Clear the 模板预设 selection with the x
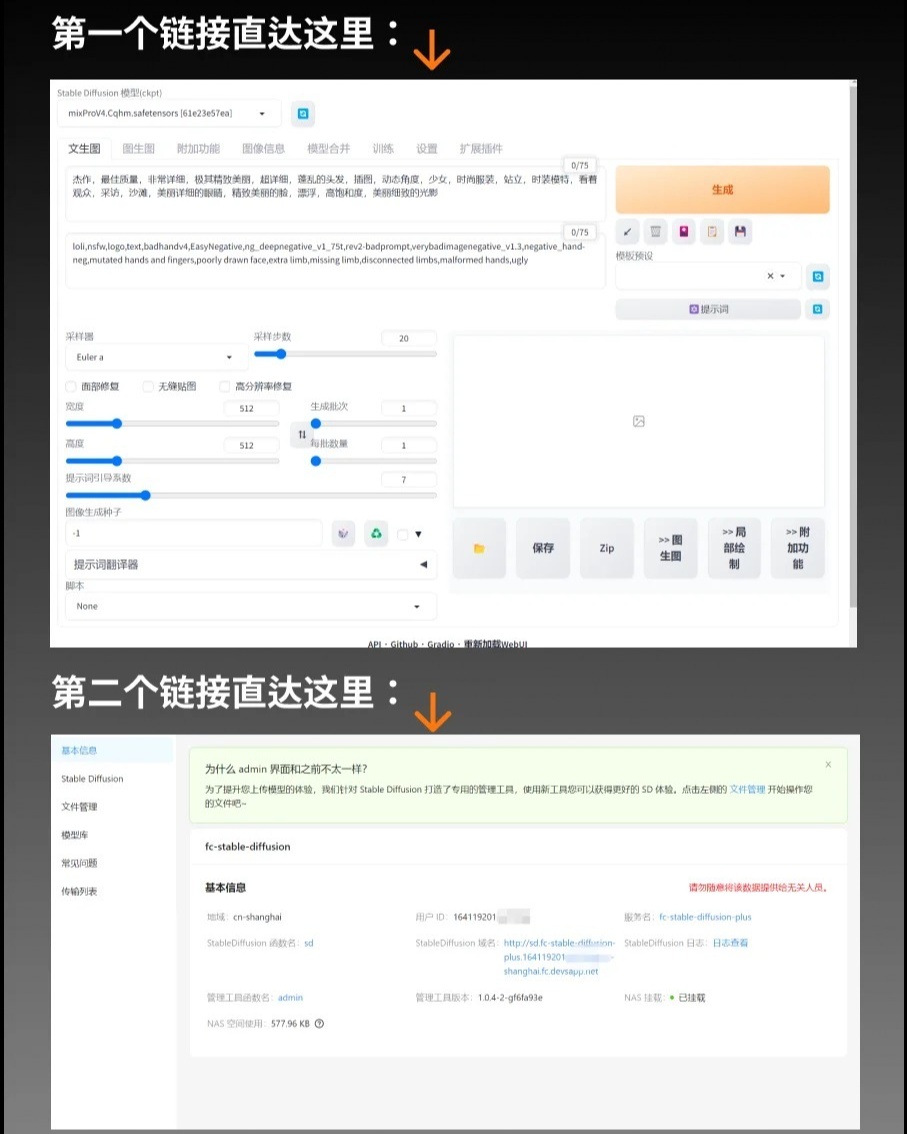 770,276
